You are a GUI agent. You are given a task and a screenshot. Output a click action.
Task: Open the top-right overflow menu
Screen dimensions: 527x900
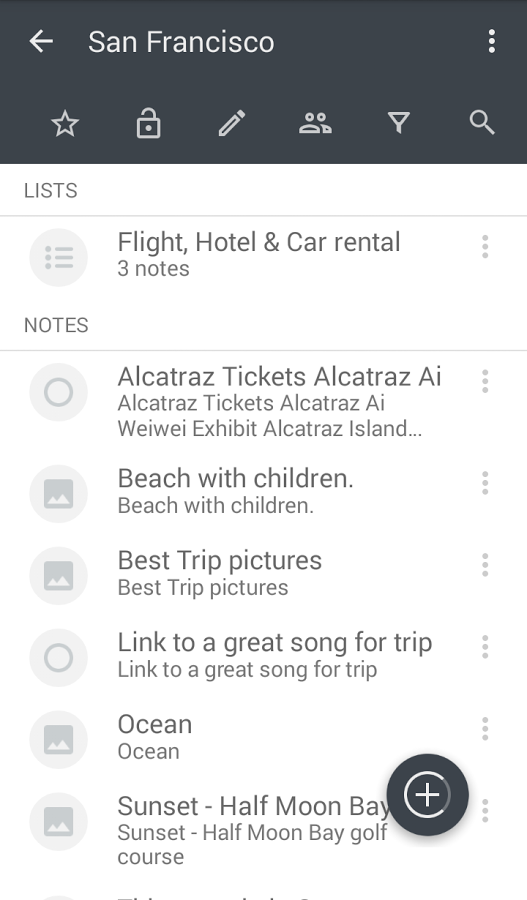pyautogui.click(x=491, y=41)
